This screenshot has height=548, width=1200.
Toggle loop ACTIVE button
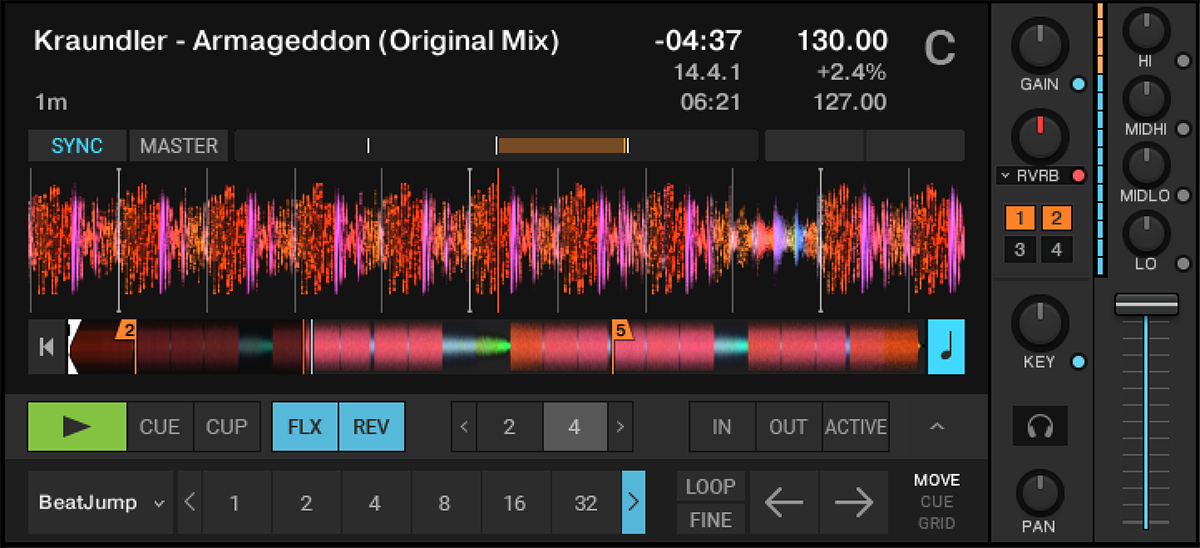[855, 427]
